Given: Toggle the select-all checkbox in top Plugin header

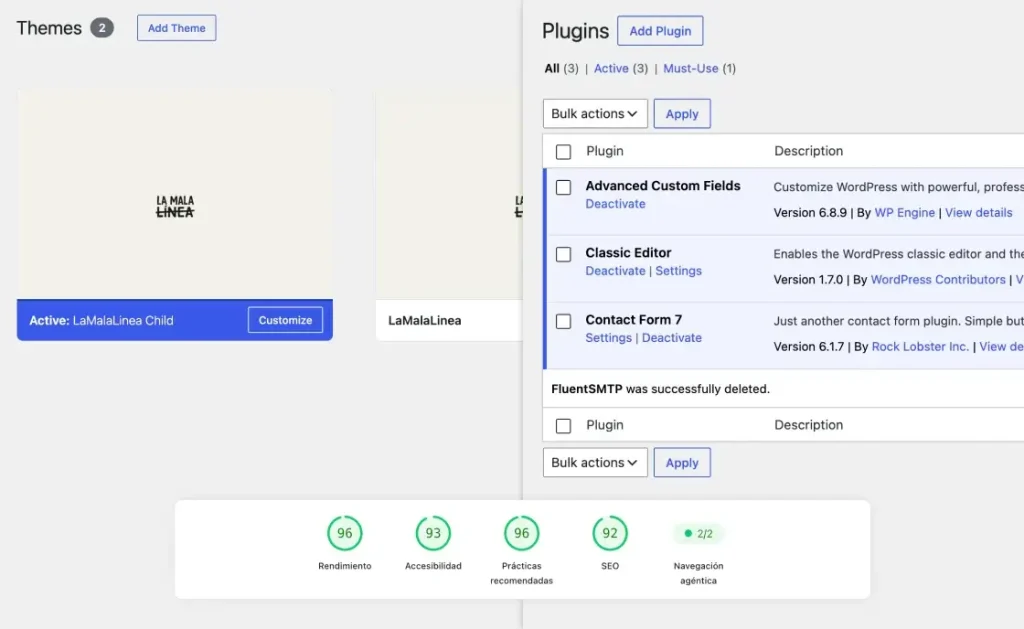Looking at the screenshot, I should click(x=563, y=152).
